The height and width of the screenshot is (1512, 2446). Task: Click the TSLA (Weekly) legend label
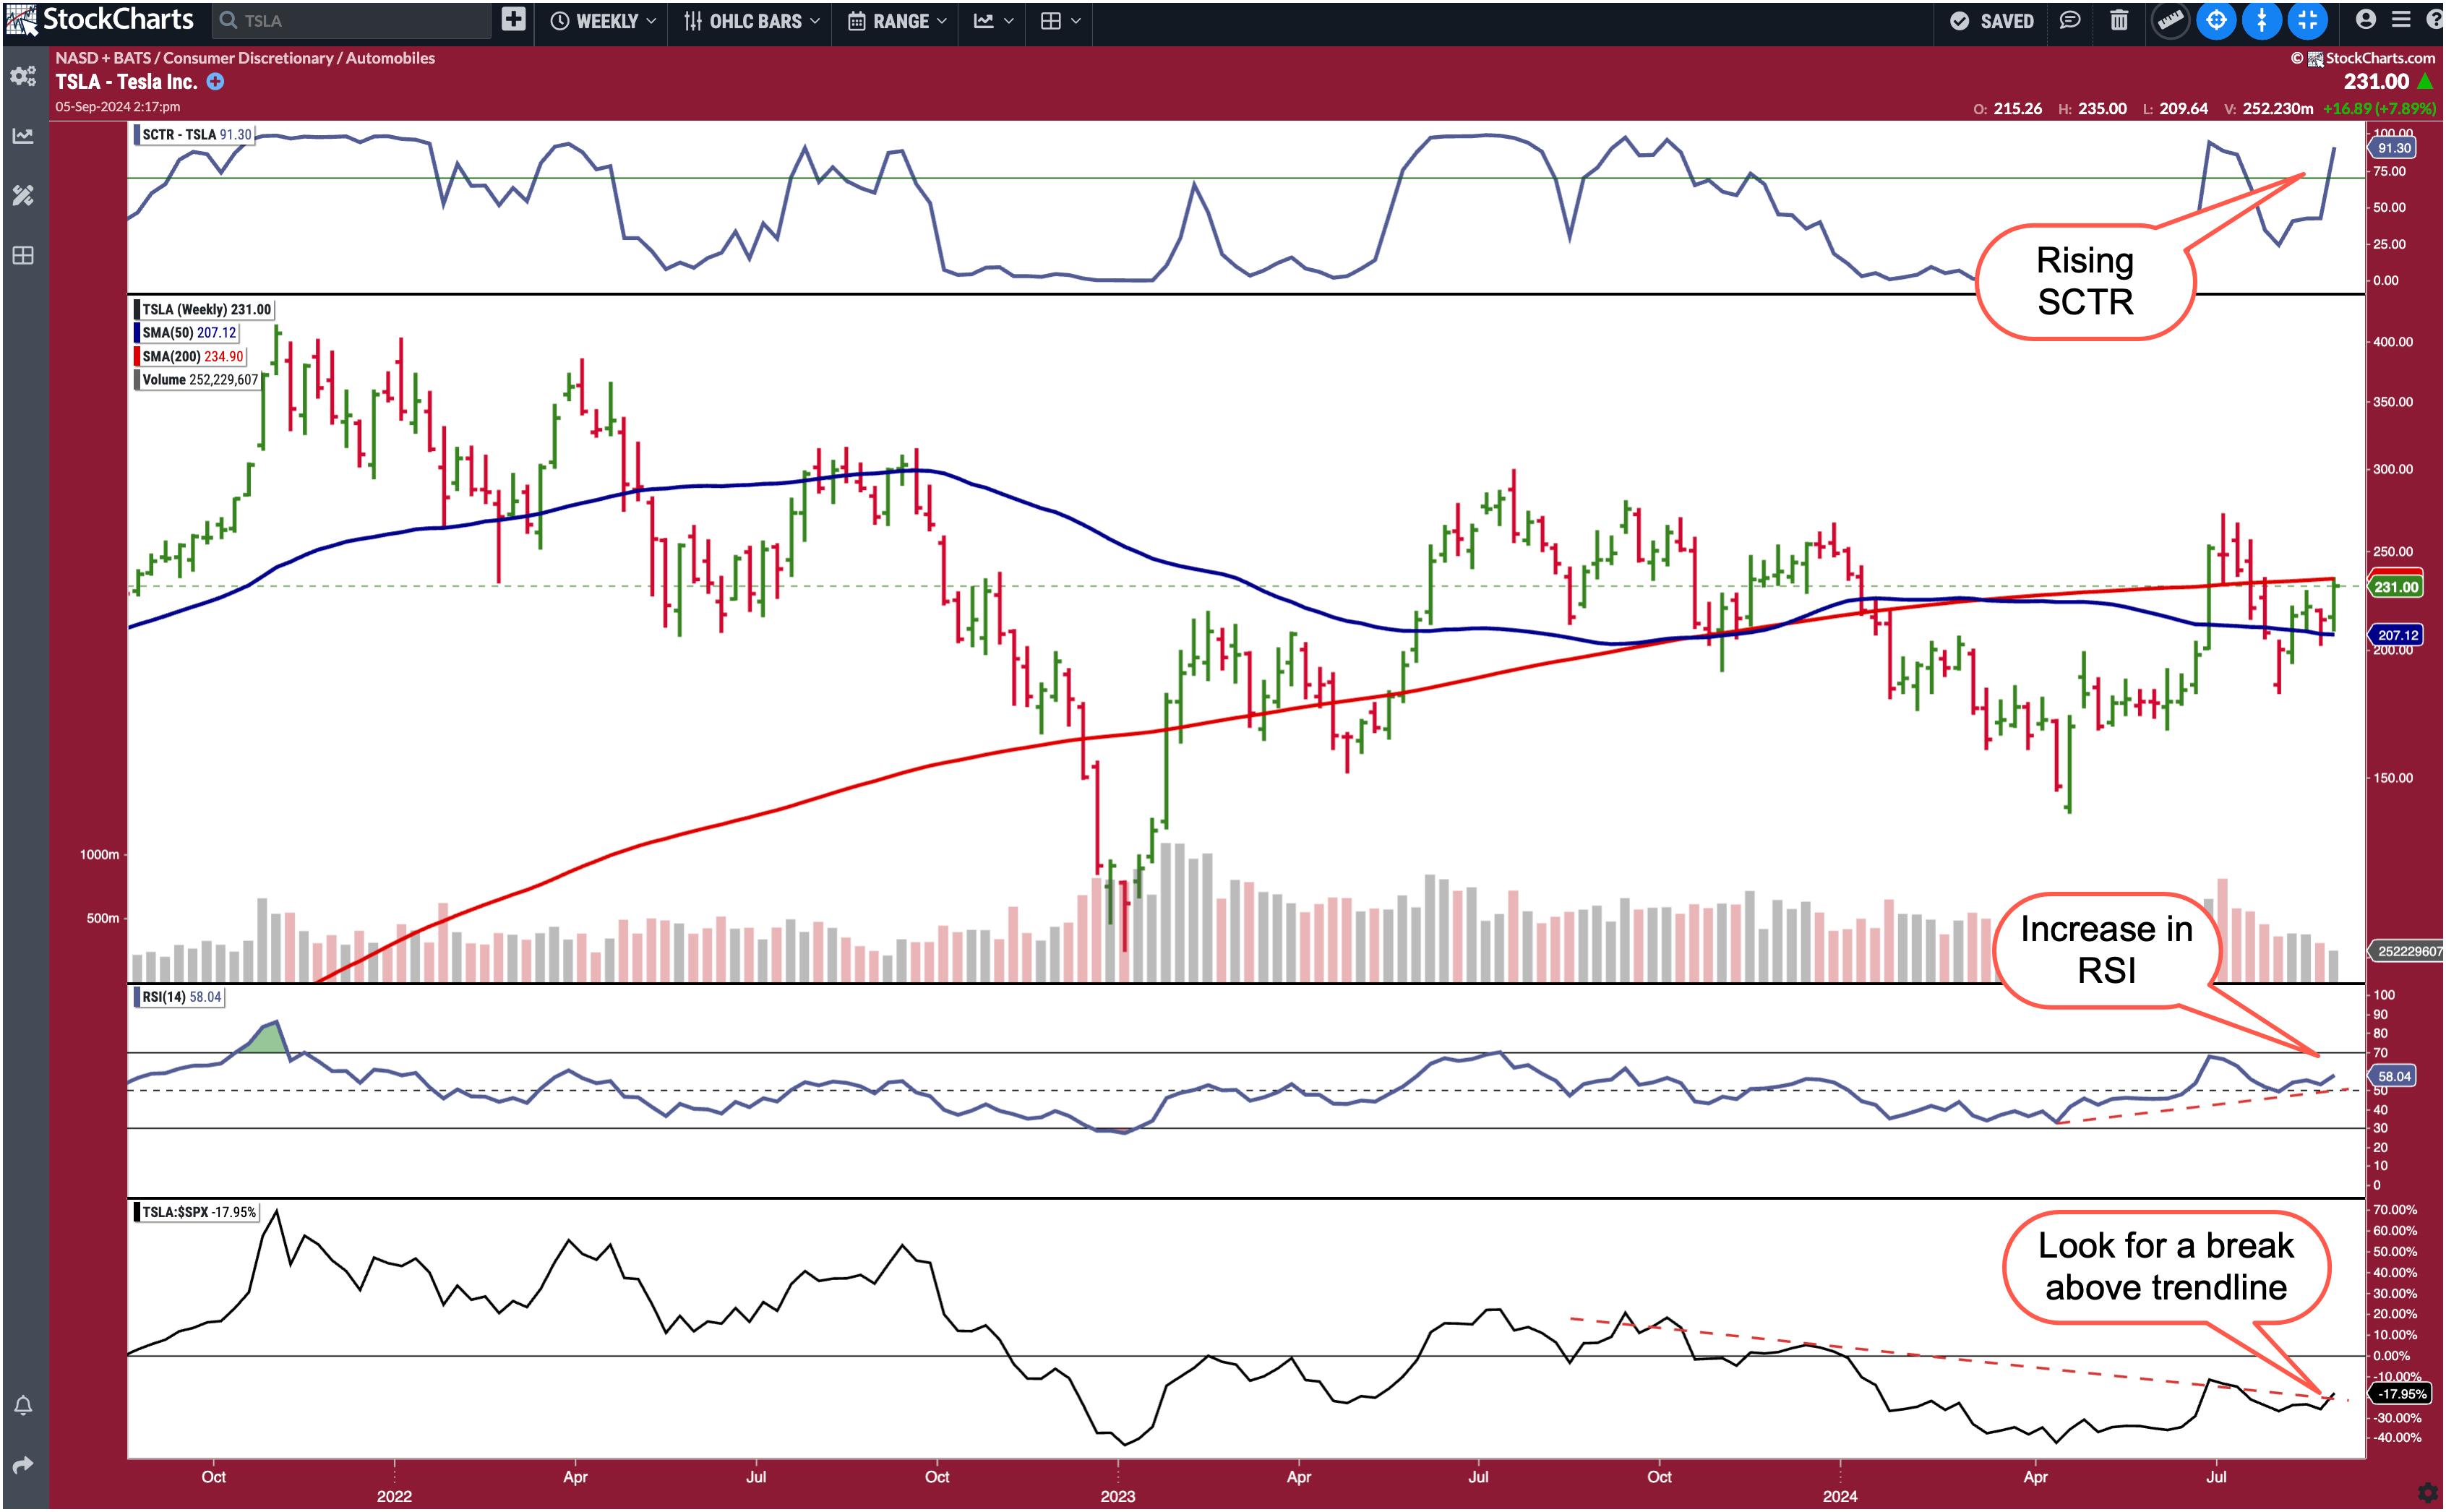(x=204, y=309)
